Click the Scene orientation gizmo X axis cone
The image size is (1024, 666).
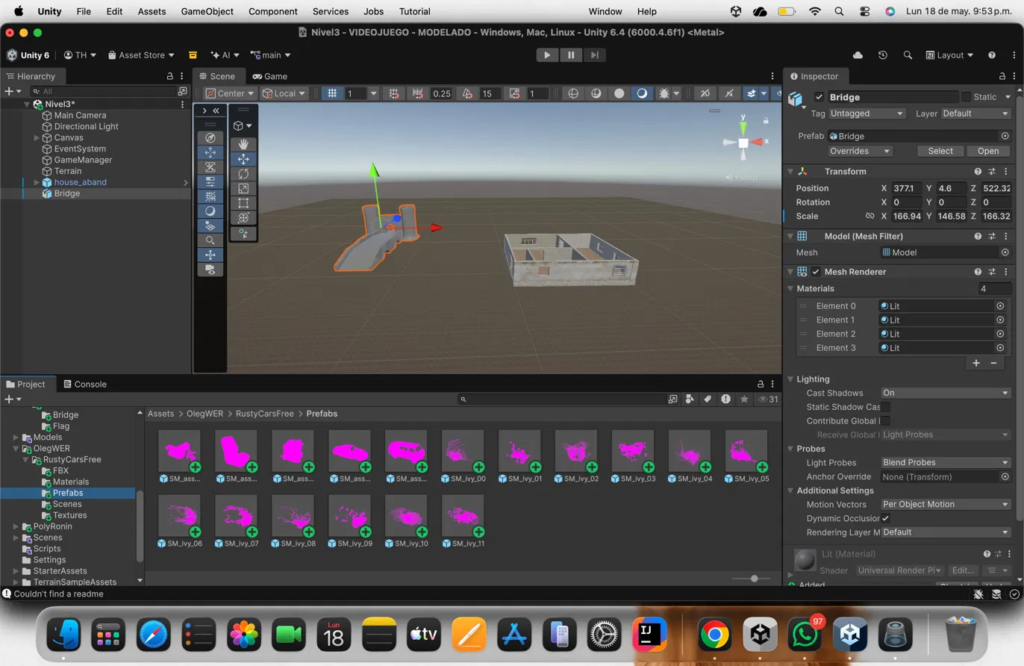758,142
